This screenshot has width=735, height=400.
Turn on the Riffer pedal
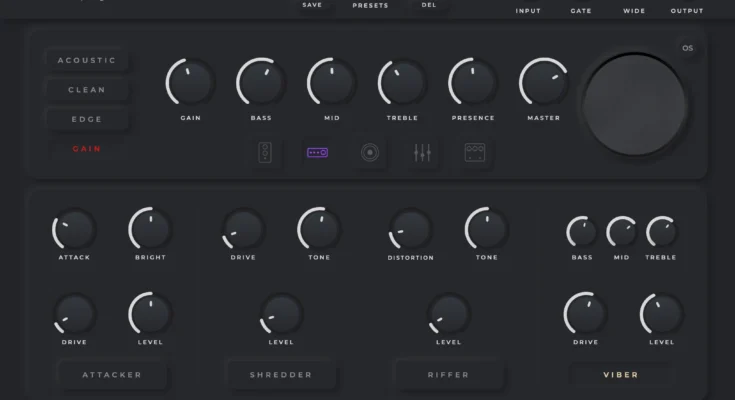(x=449, y=375)
